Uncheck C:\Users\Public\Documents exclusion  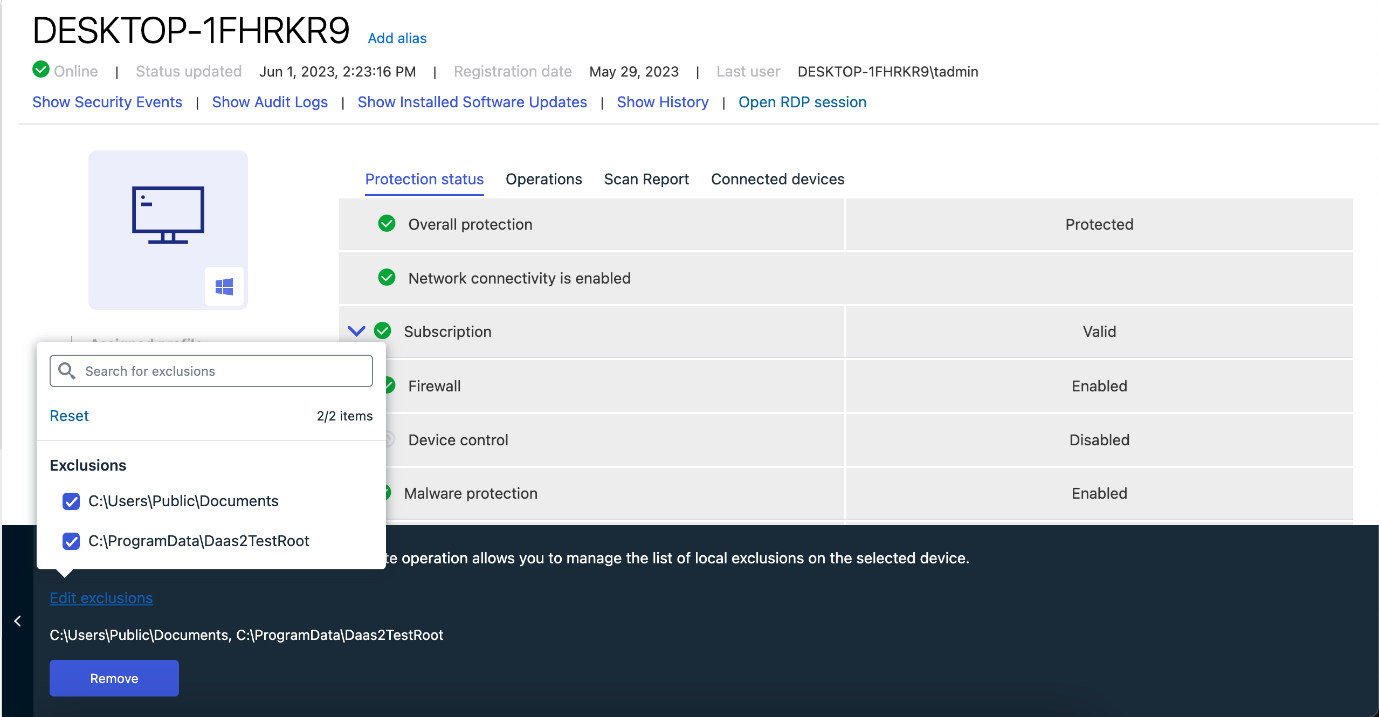(x=71, y=501)
